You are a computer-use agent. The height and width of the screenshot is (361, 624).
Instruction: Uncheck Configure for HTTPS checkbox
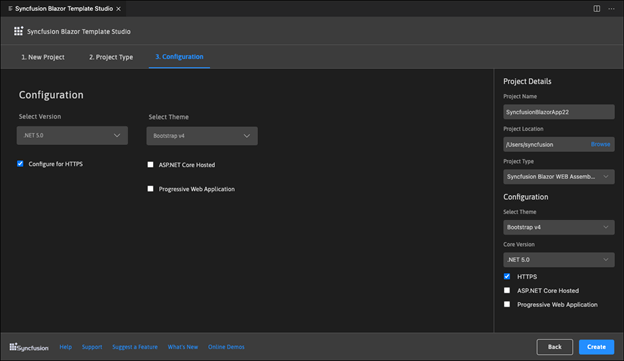20,164
